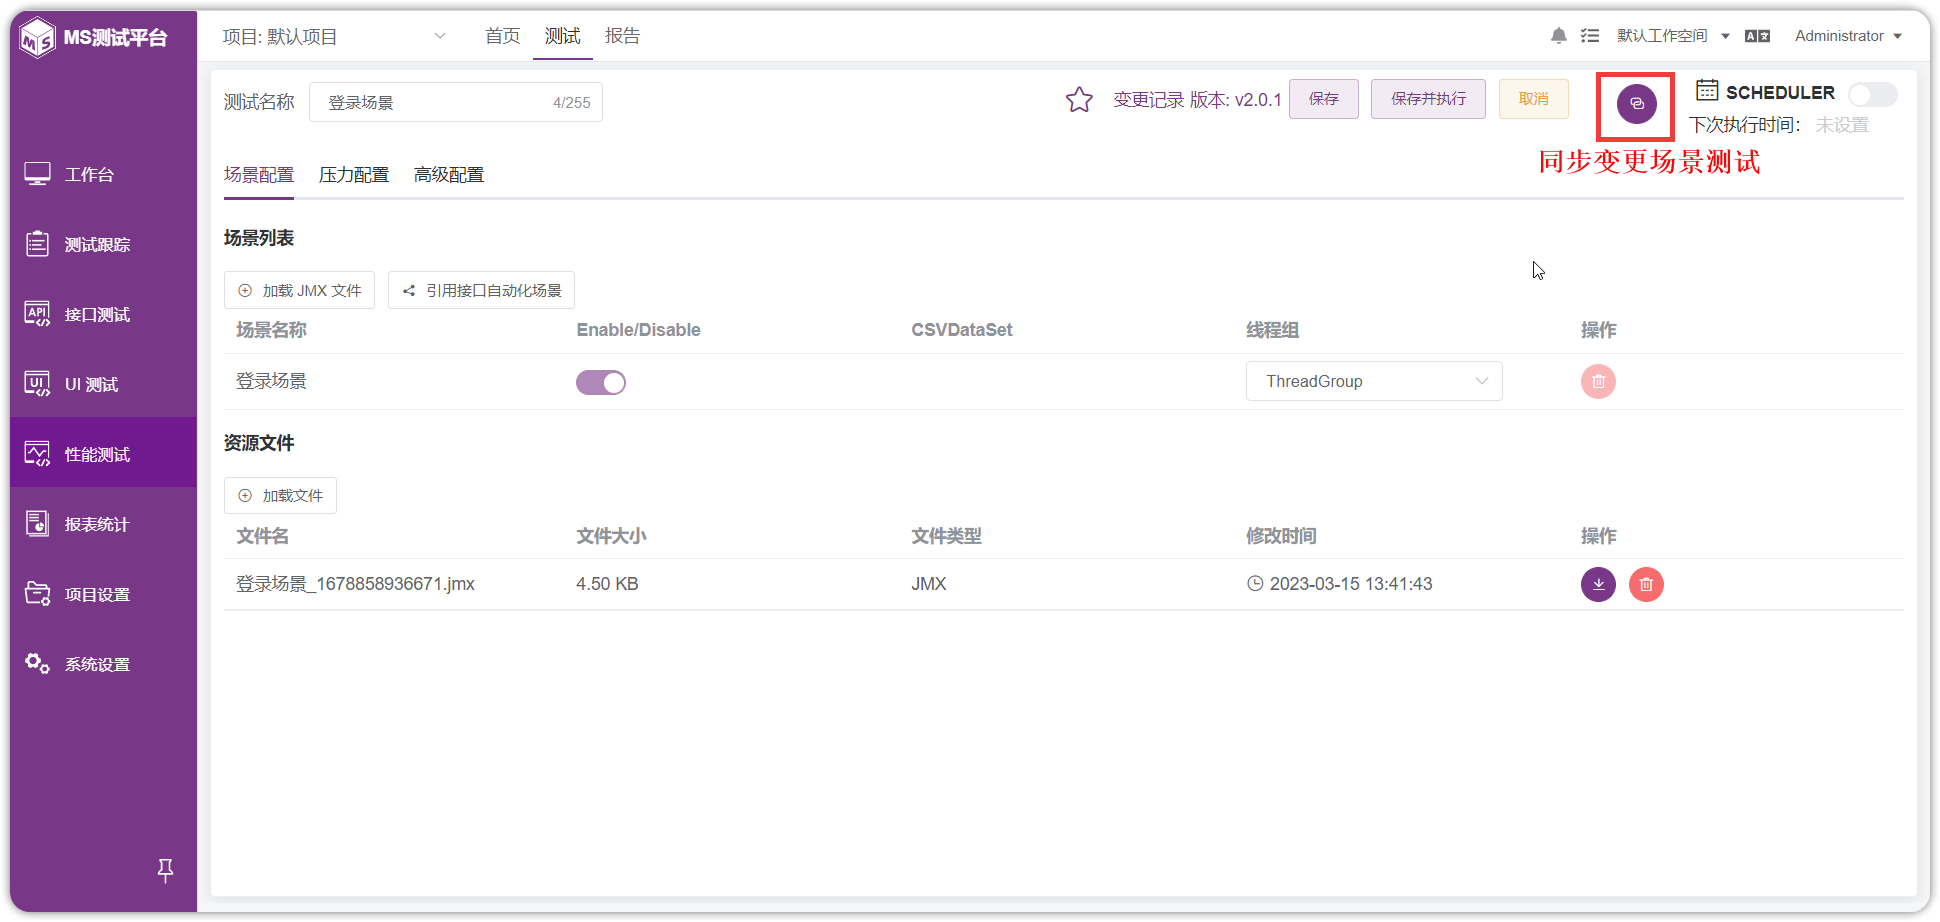Open the notification bell
Screen dimensions: 1940x922
1558,36
